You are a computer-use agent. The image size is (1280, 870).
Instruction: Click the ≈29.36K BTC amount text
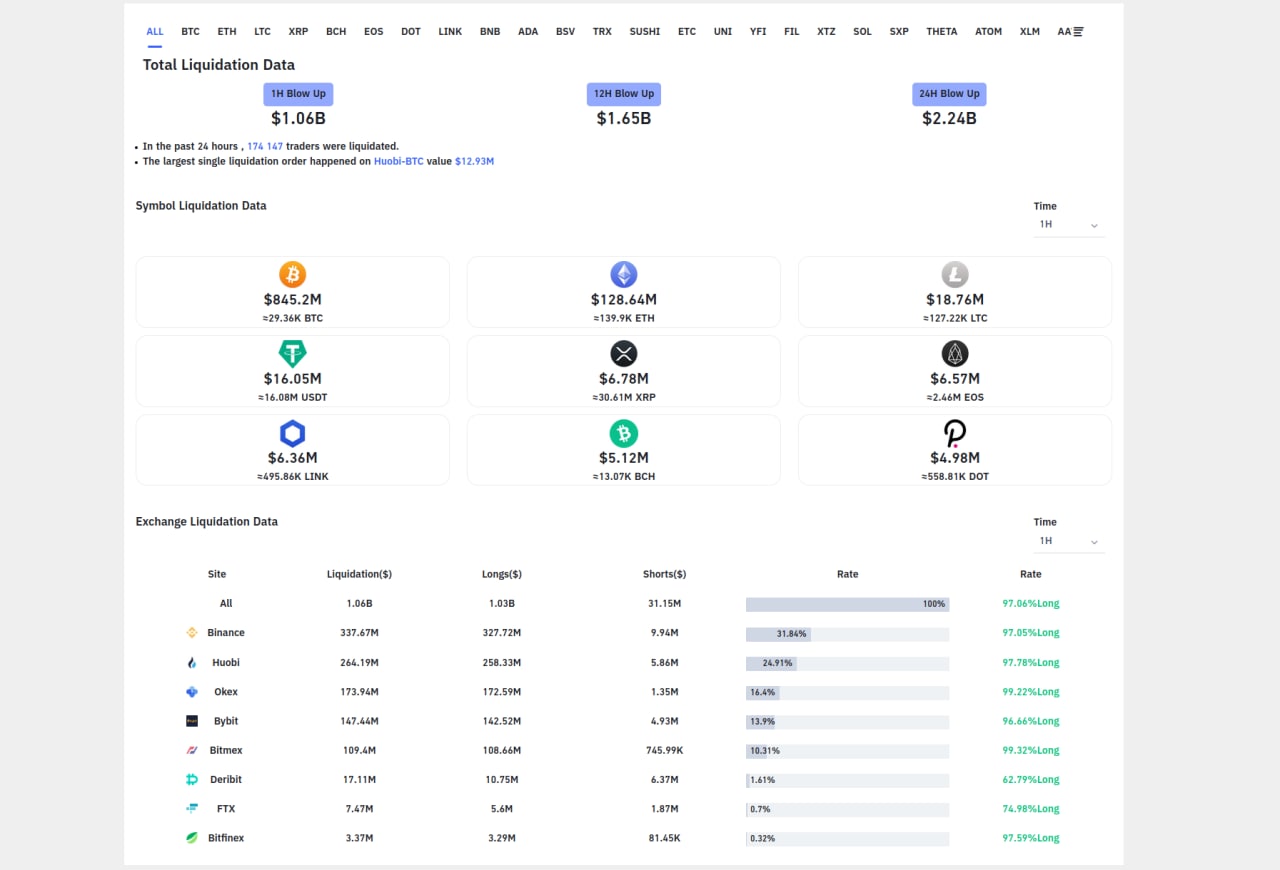pos(292,319)
